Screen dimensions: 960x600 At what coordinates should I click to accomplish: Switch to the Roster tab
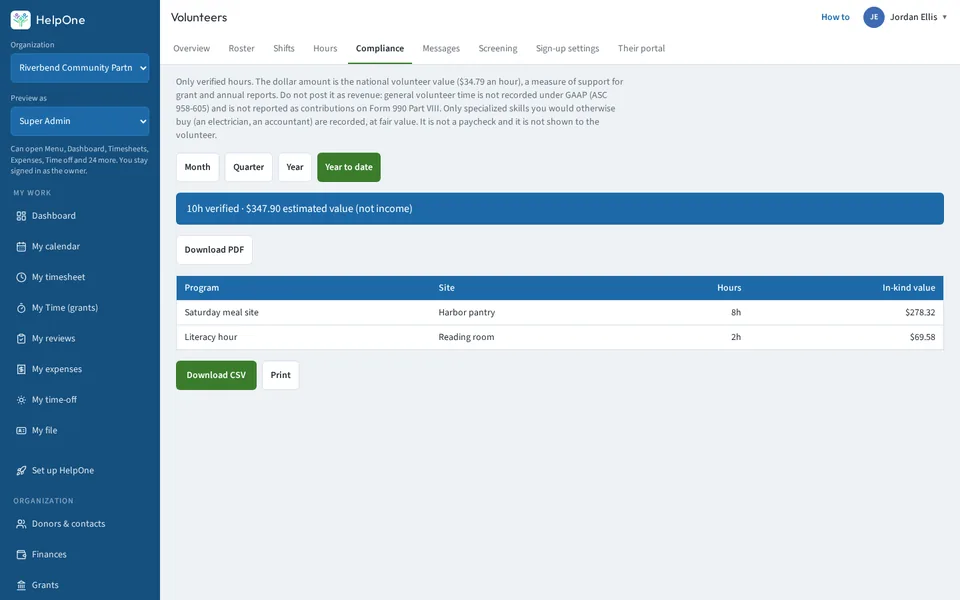(x=241, y=48)
